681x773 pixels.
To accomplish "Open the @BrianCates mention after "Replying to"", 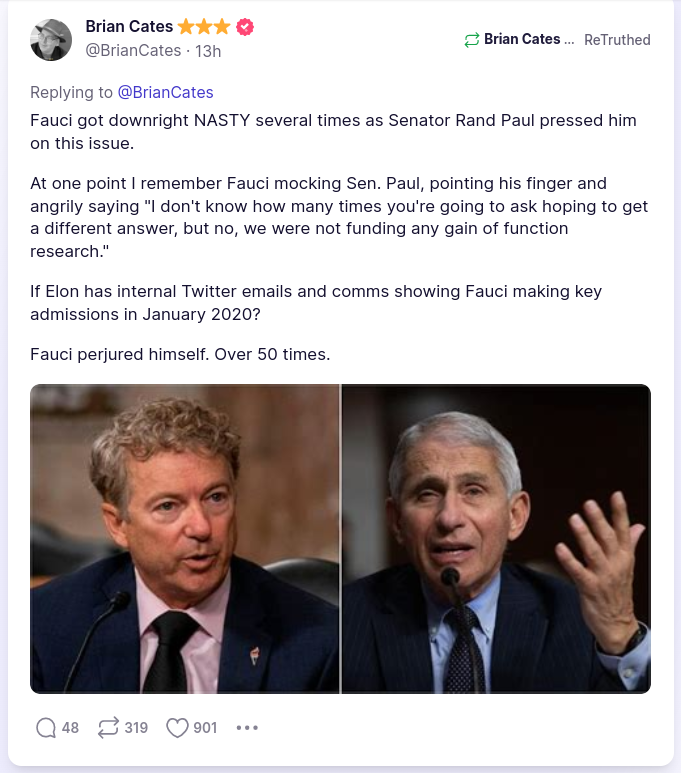I will pos(165,92).
